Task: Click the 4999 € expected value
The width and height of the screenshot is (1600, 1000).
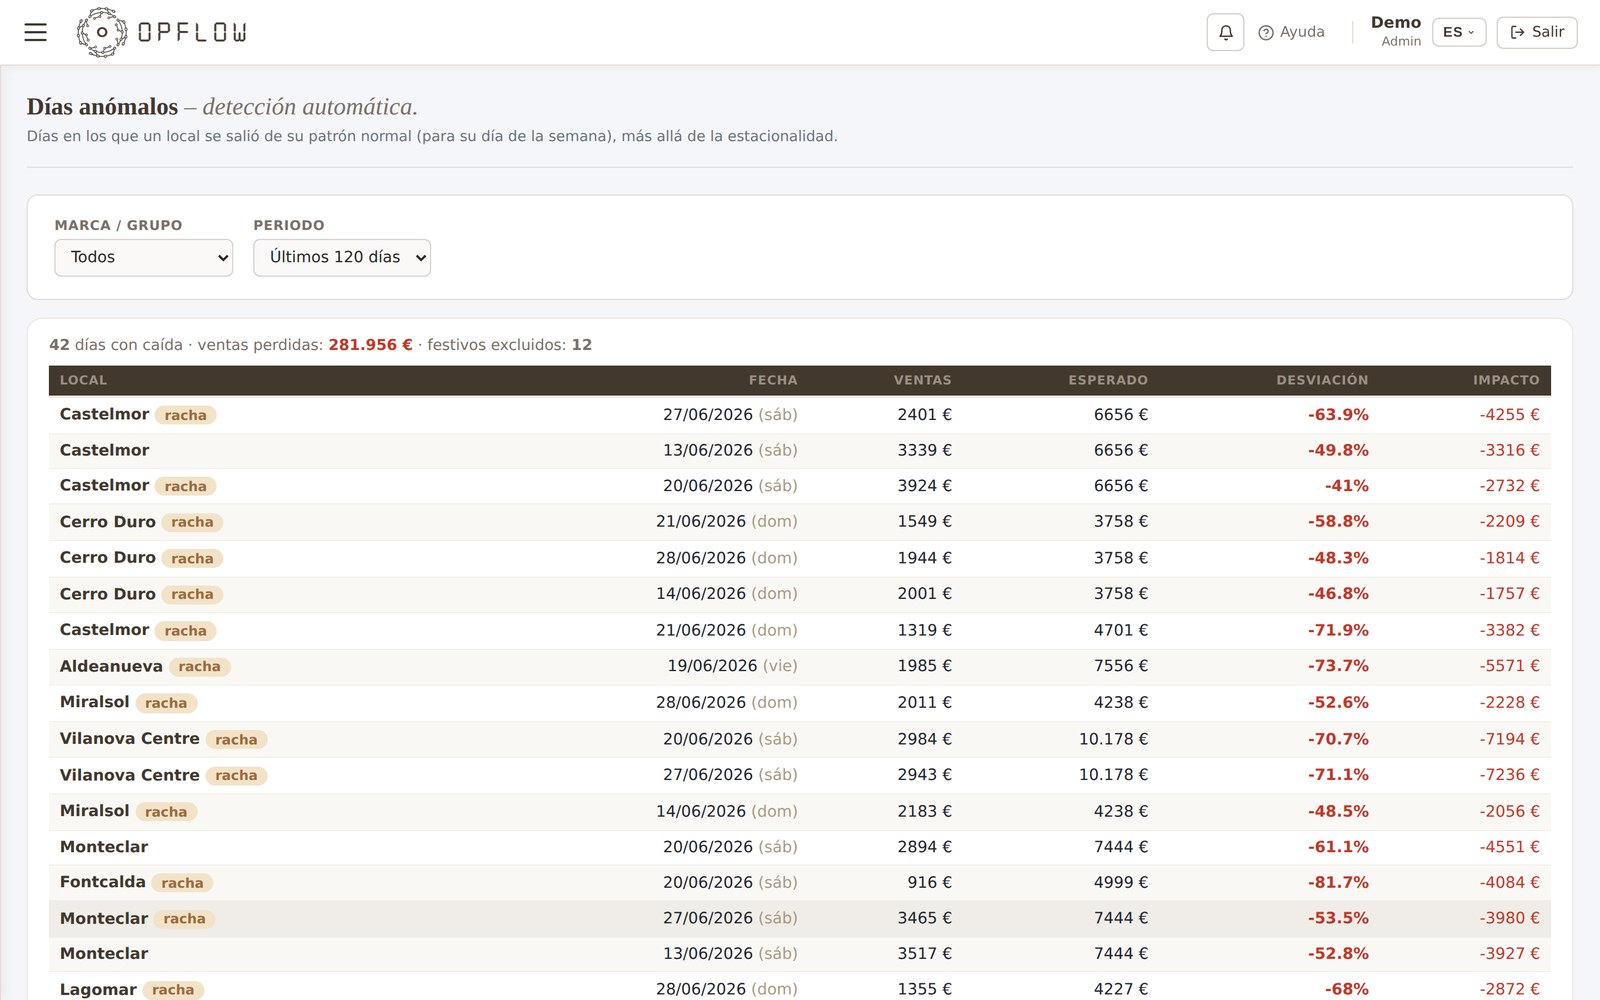Action: tap(1120, 882)
